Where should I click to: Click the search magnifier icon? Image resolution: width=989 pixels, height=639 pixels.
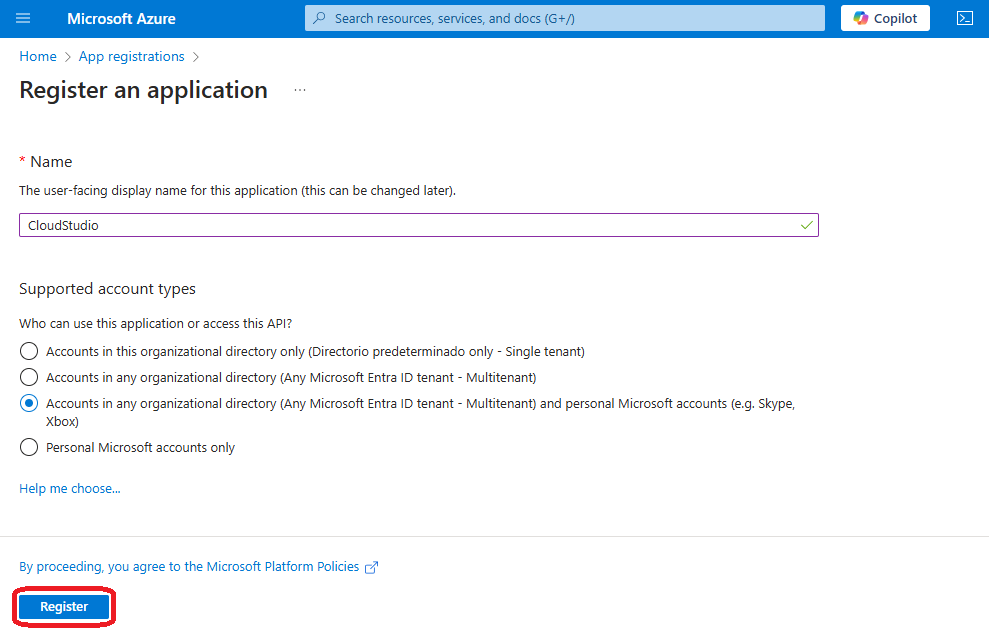pyautogui.click(x=319, y=18)
